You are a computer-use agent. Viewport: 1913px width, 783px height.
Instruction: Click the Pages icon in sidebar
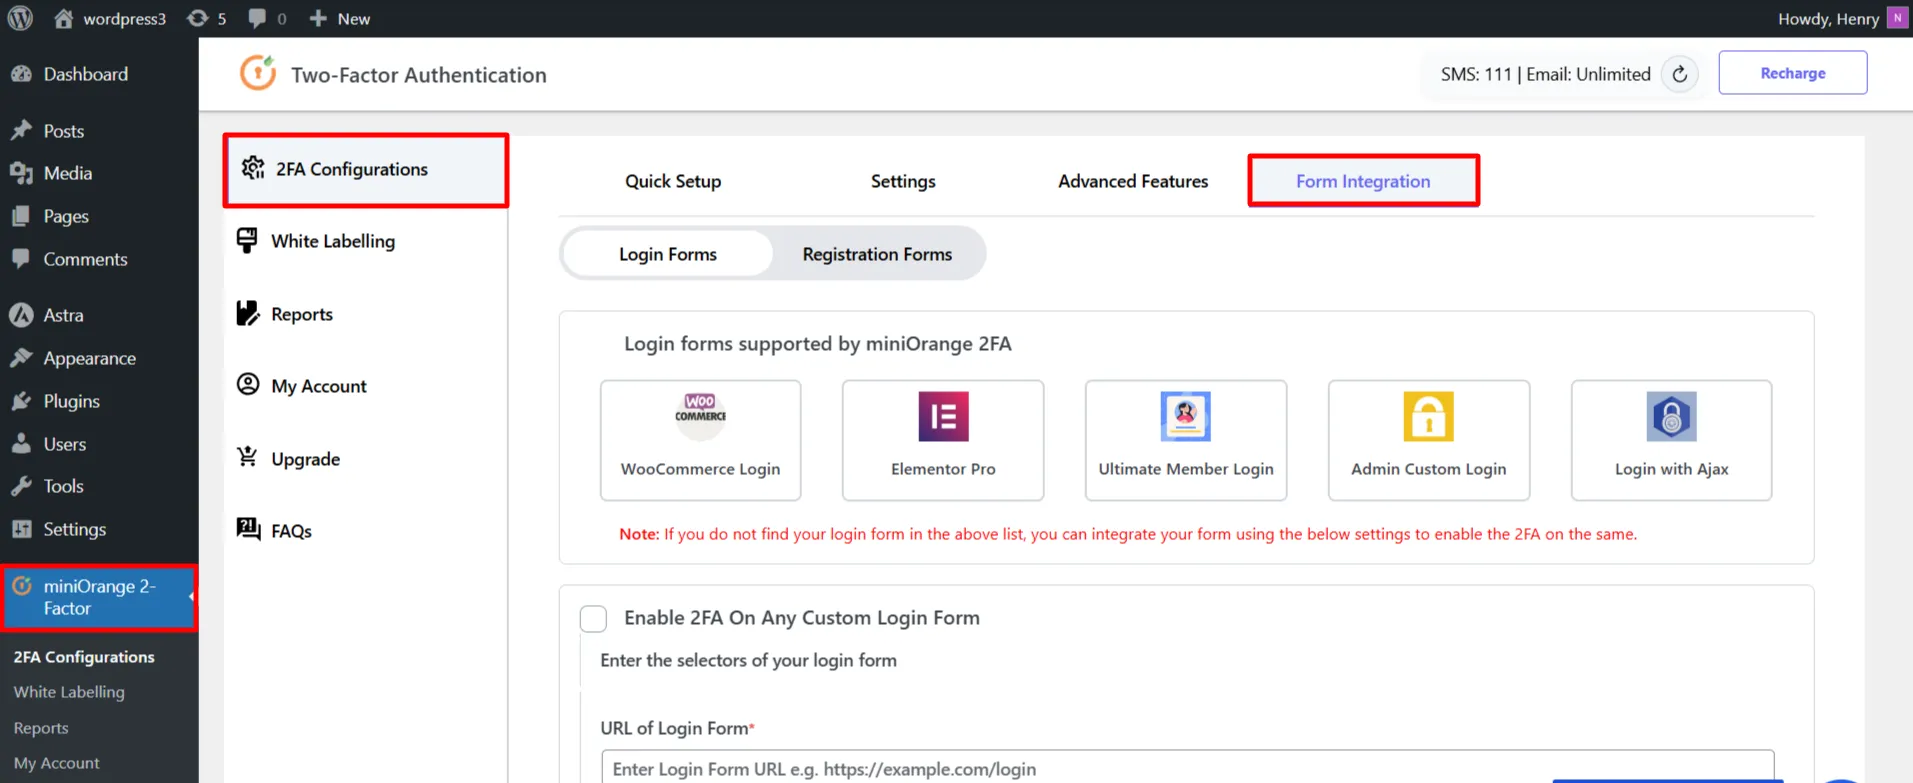(x=21, y=216)
